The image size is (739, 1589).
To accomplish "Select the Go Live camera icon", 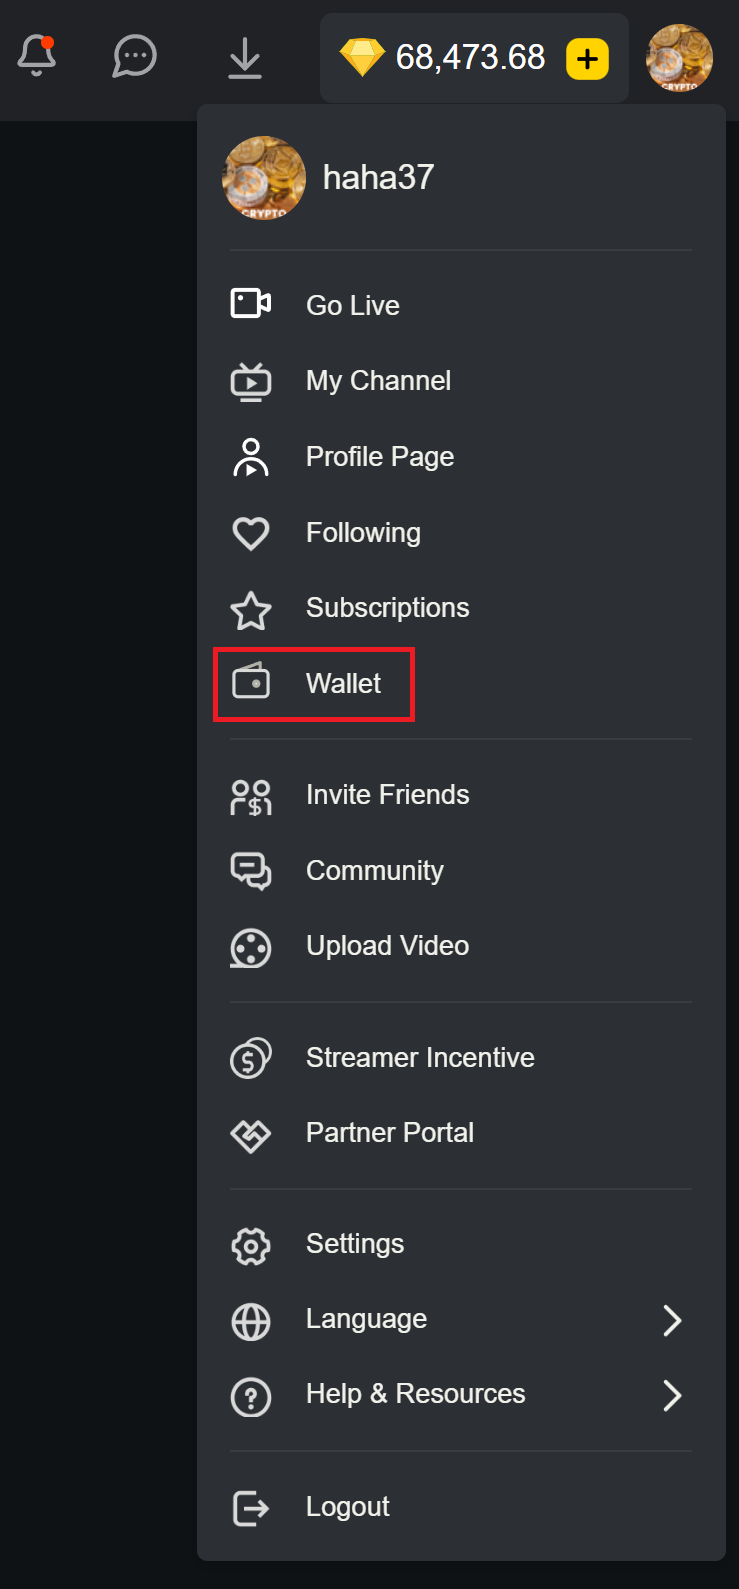I will pos(250,304).
